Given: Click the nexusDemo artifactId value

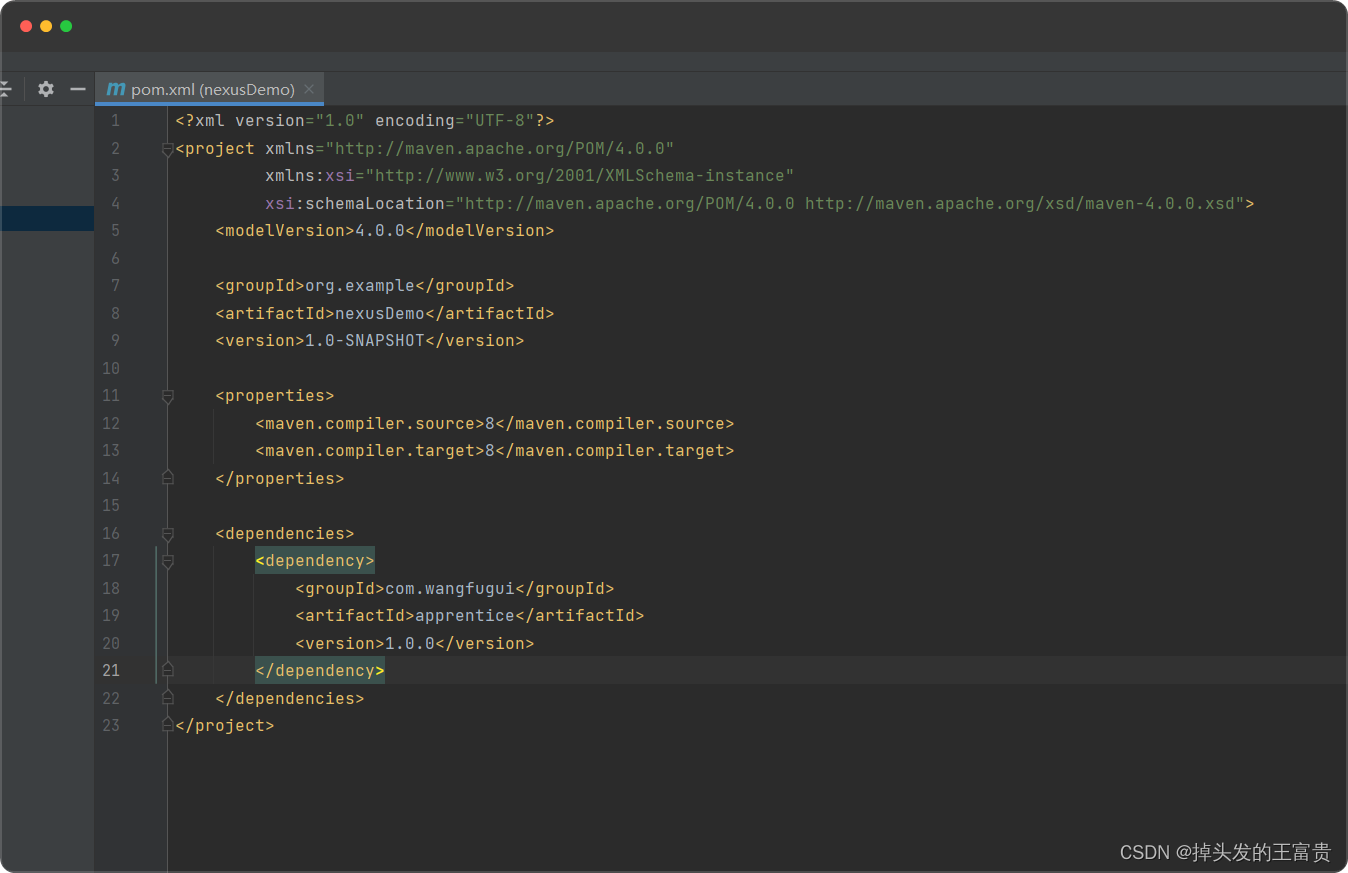Looking at the screenshot, I should point(379,313).
